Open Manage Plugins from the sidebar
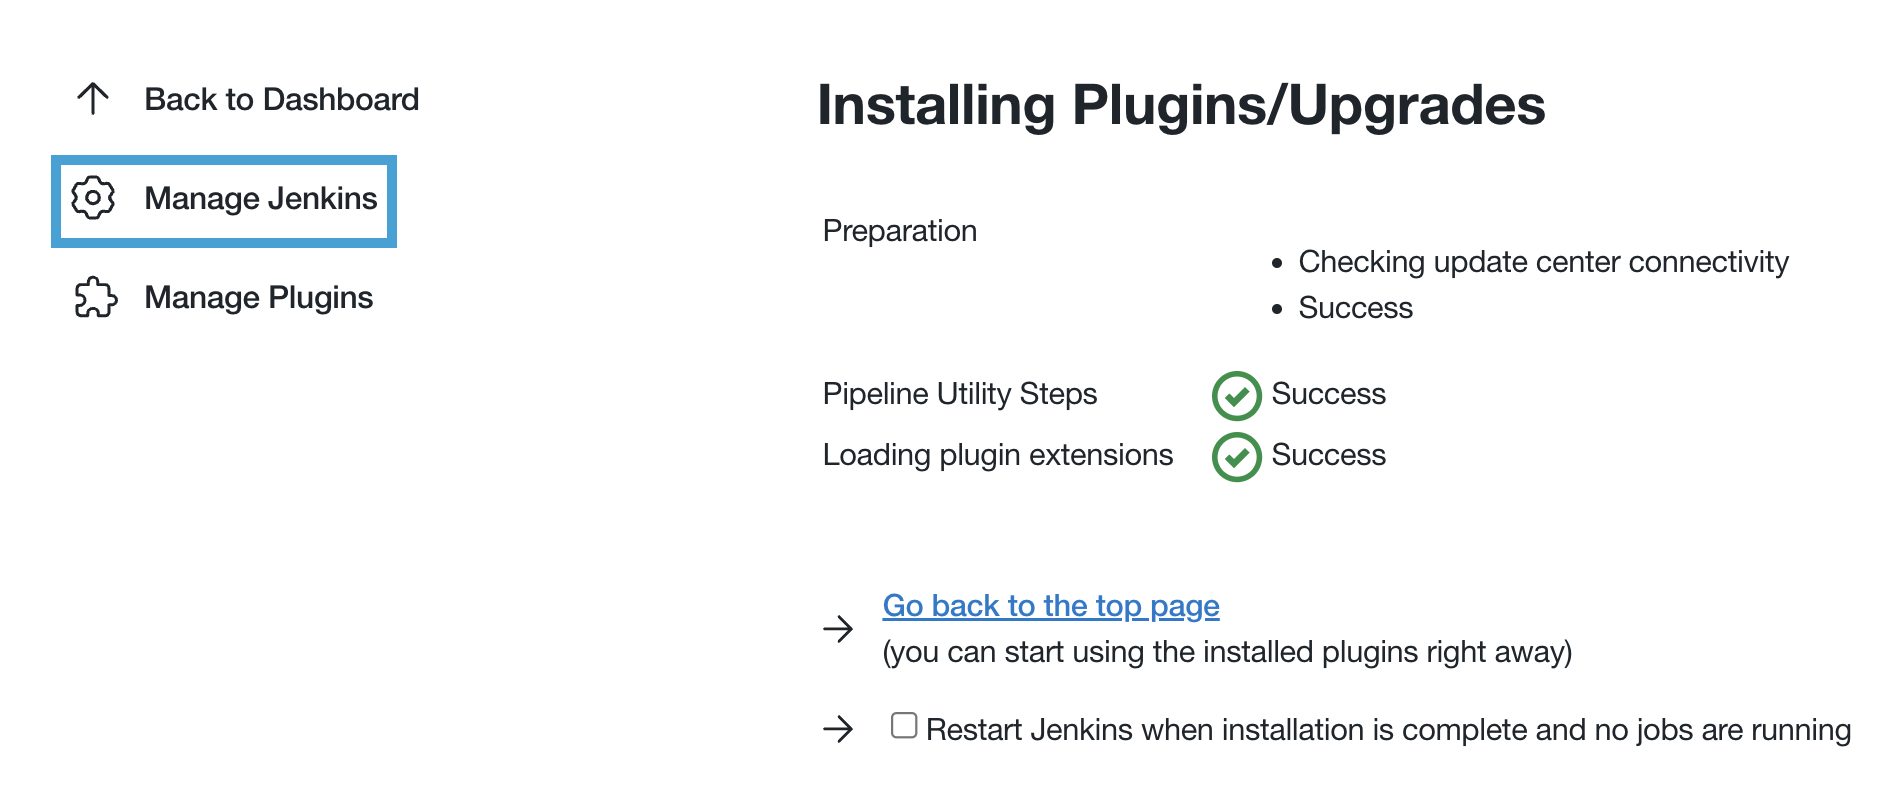This screenshot has width=1890, height=808. (x=258, y=297)
